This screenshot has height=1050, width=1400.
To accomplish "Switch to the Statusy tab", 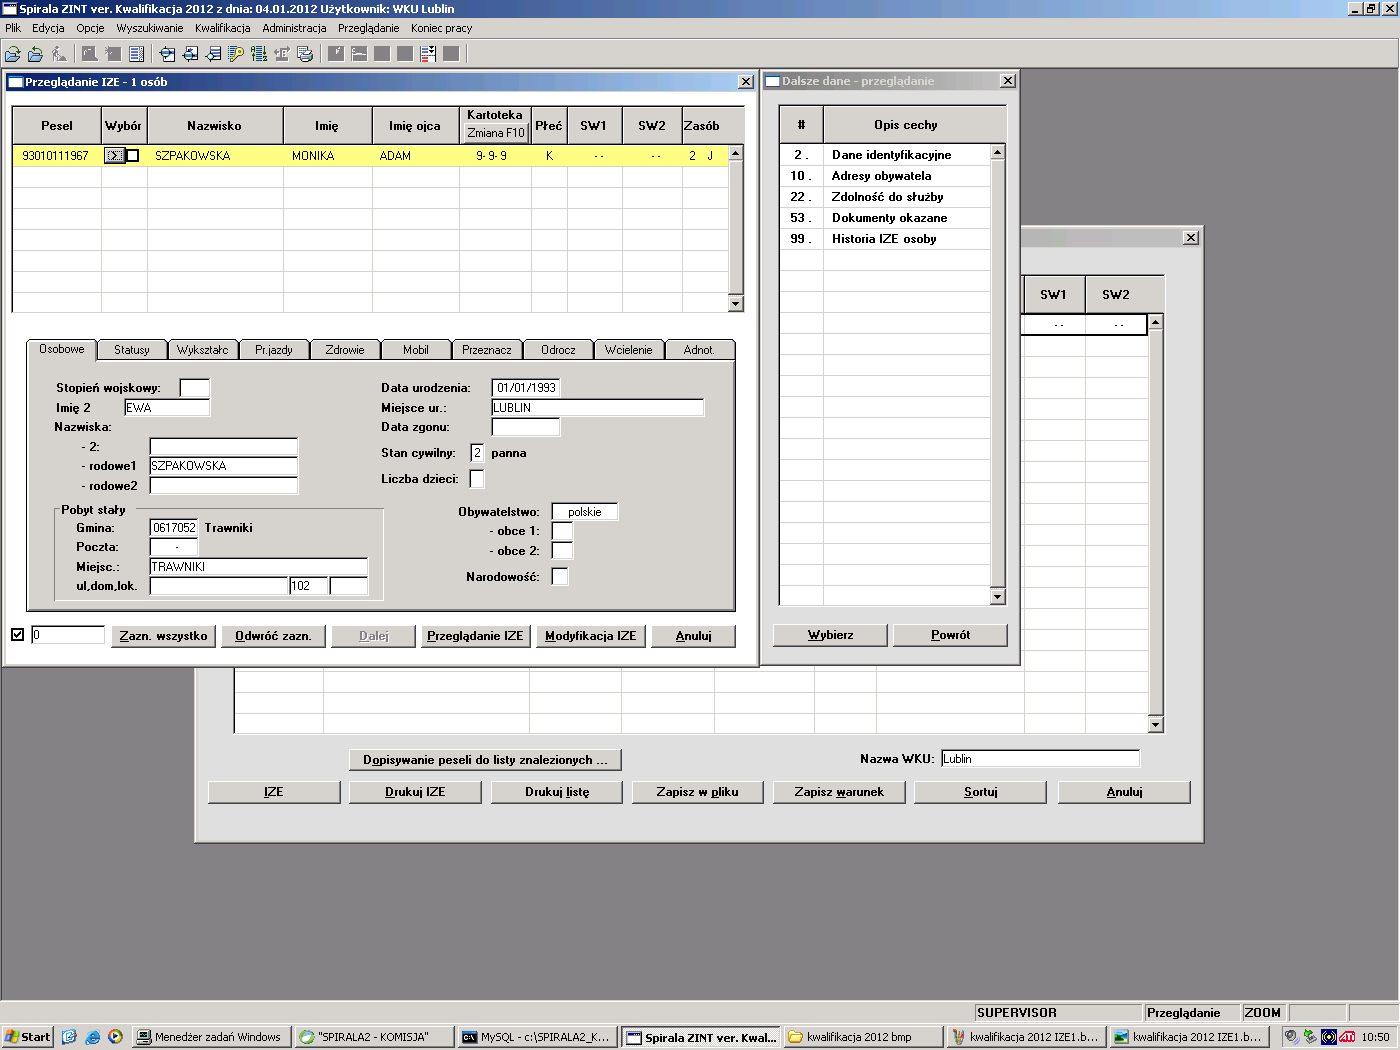I will click(132, 350).
